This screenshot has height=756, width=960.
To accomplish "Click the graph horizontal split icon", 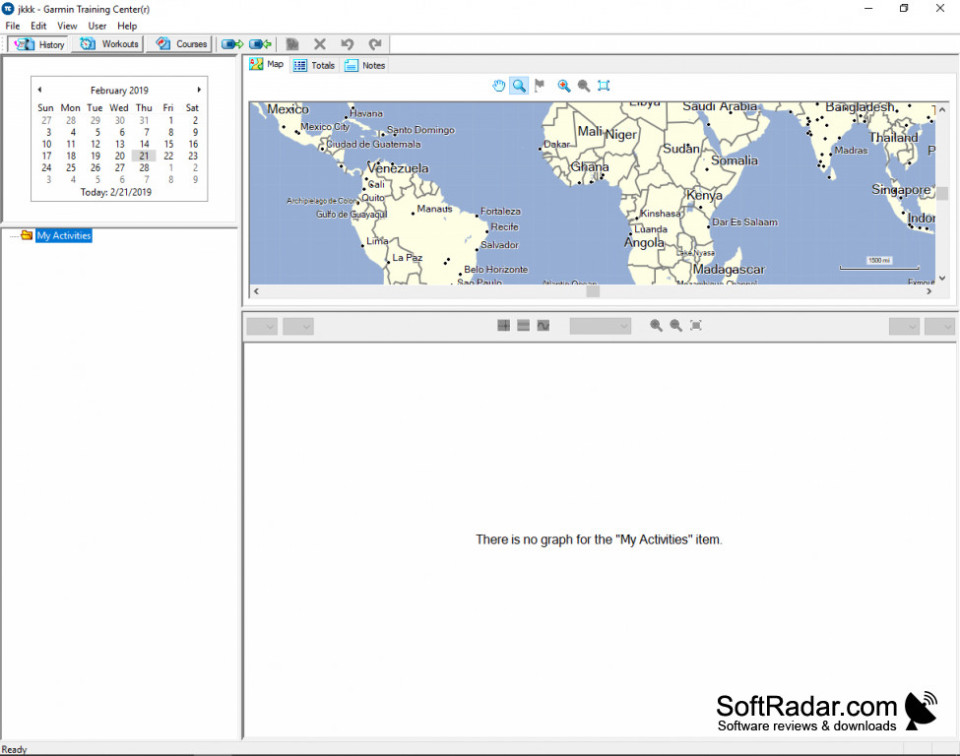I will coord(523,326).
